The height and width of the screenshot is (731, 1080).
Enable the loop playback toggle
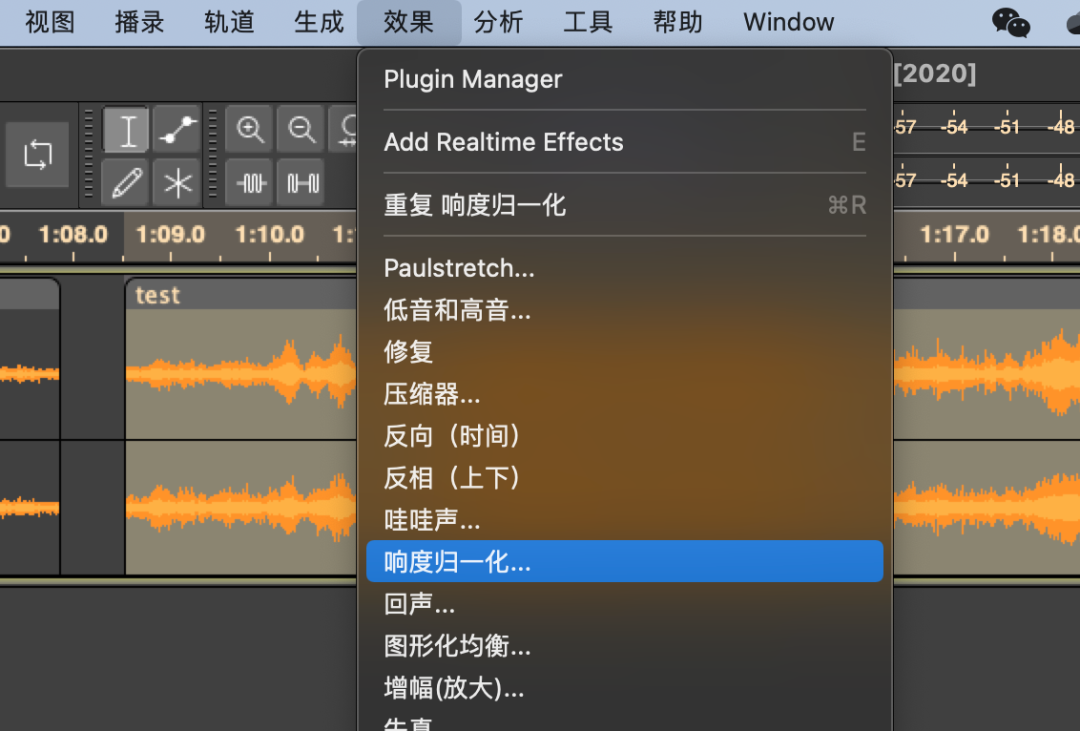coord(38,156)
